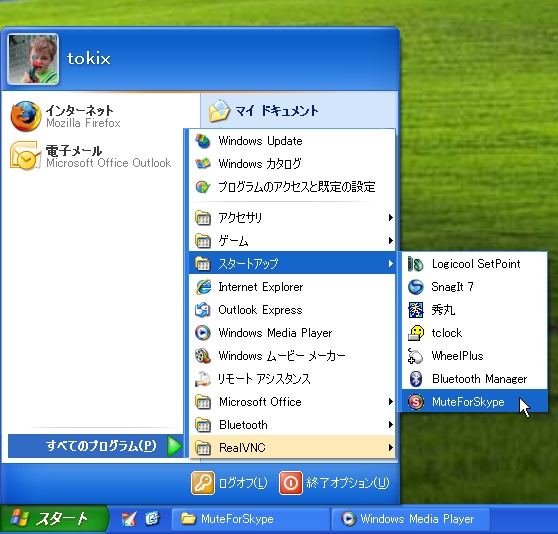Open the スタートアップ menu entry
This screenshot has height=534, width=558.
click(292, 264)
